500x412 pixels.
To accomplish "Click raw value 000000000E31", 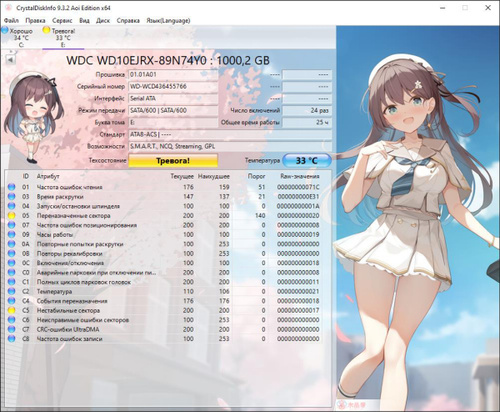I will (298, 197).
